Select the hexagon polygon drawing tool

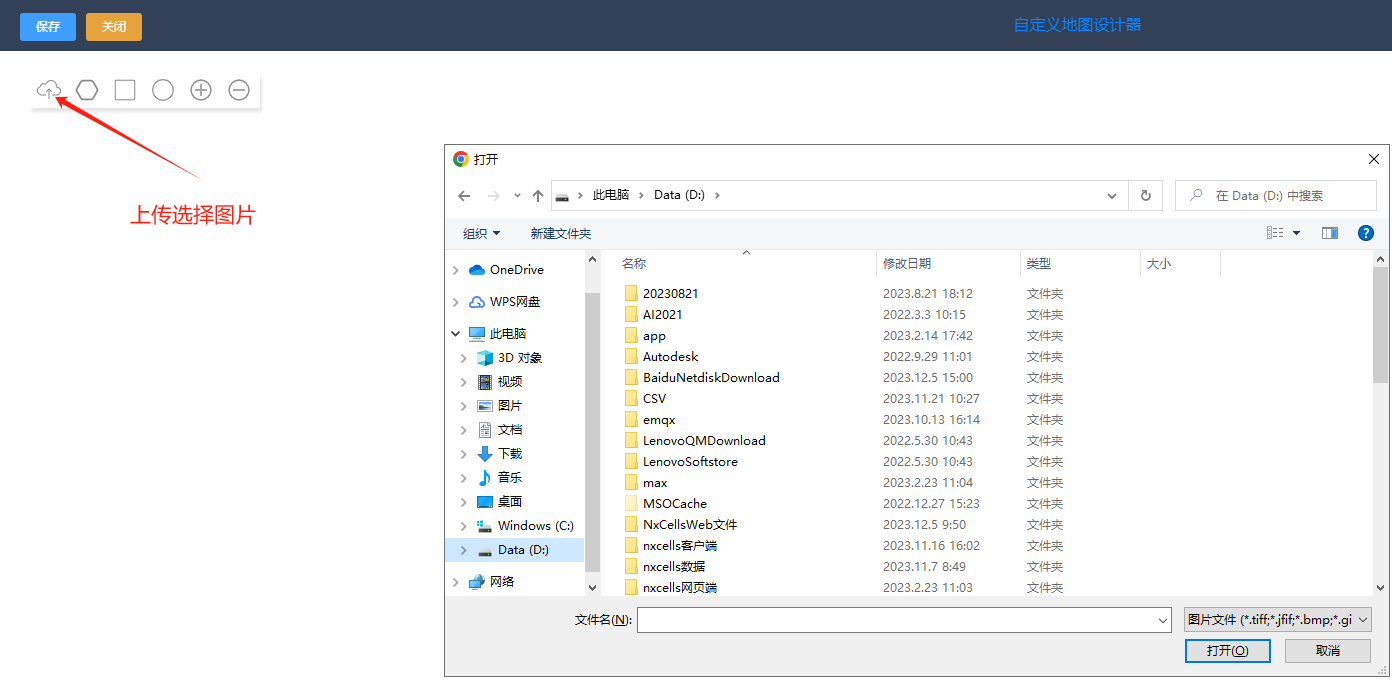click(87, 90)
